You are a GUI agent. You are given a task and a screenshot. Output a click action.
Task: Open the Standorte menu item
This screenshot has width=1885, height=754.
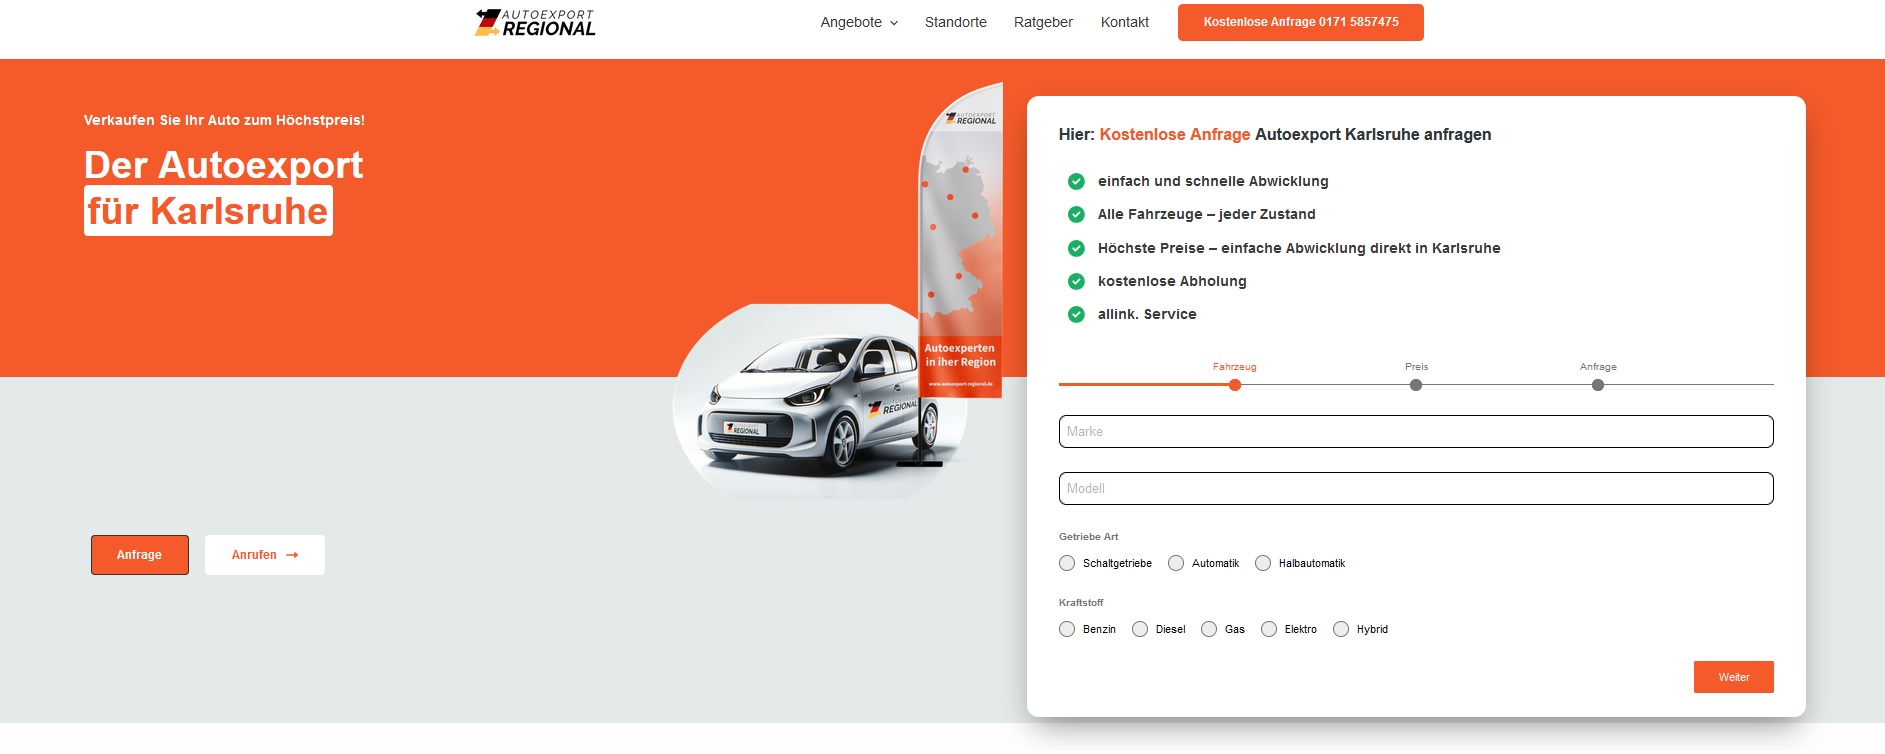click(x=955, y=22)
